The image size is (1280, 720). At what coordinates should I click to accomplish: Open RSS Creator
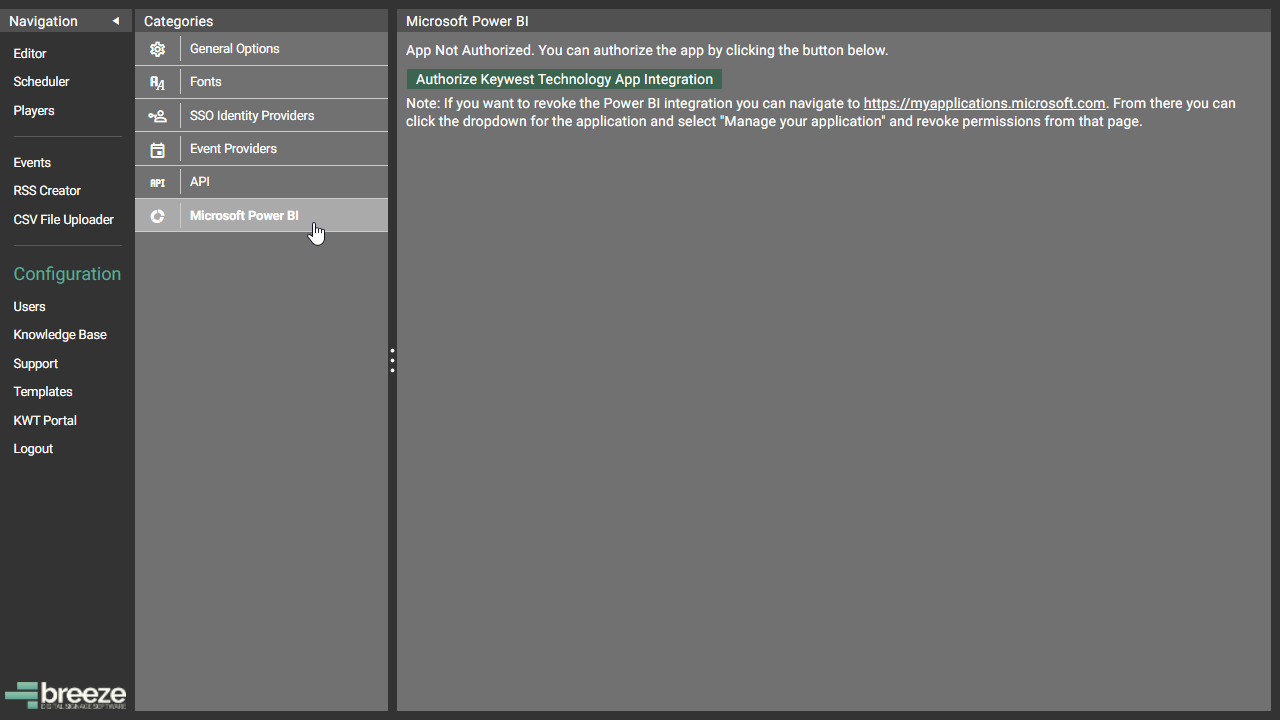(47, 190)
